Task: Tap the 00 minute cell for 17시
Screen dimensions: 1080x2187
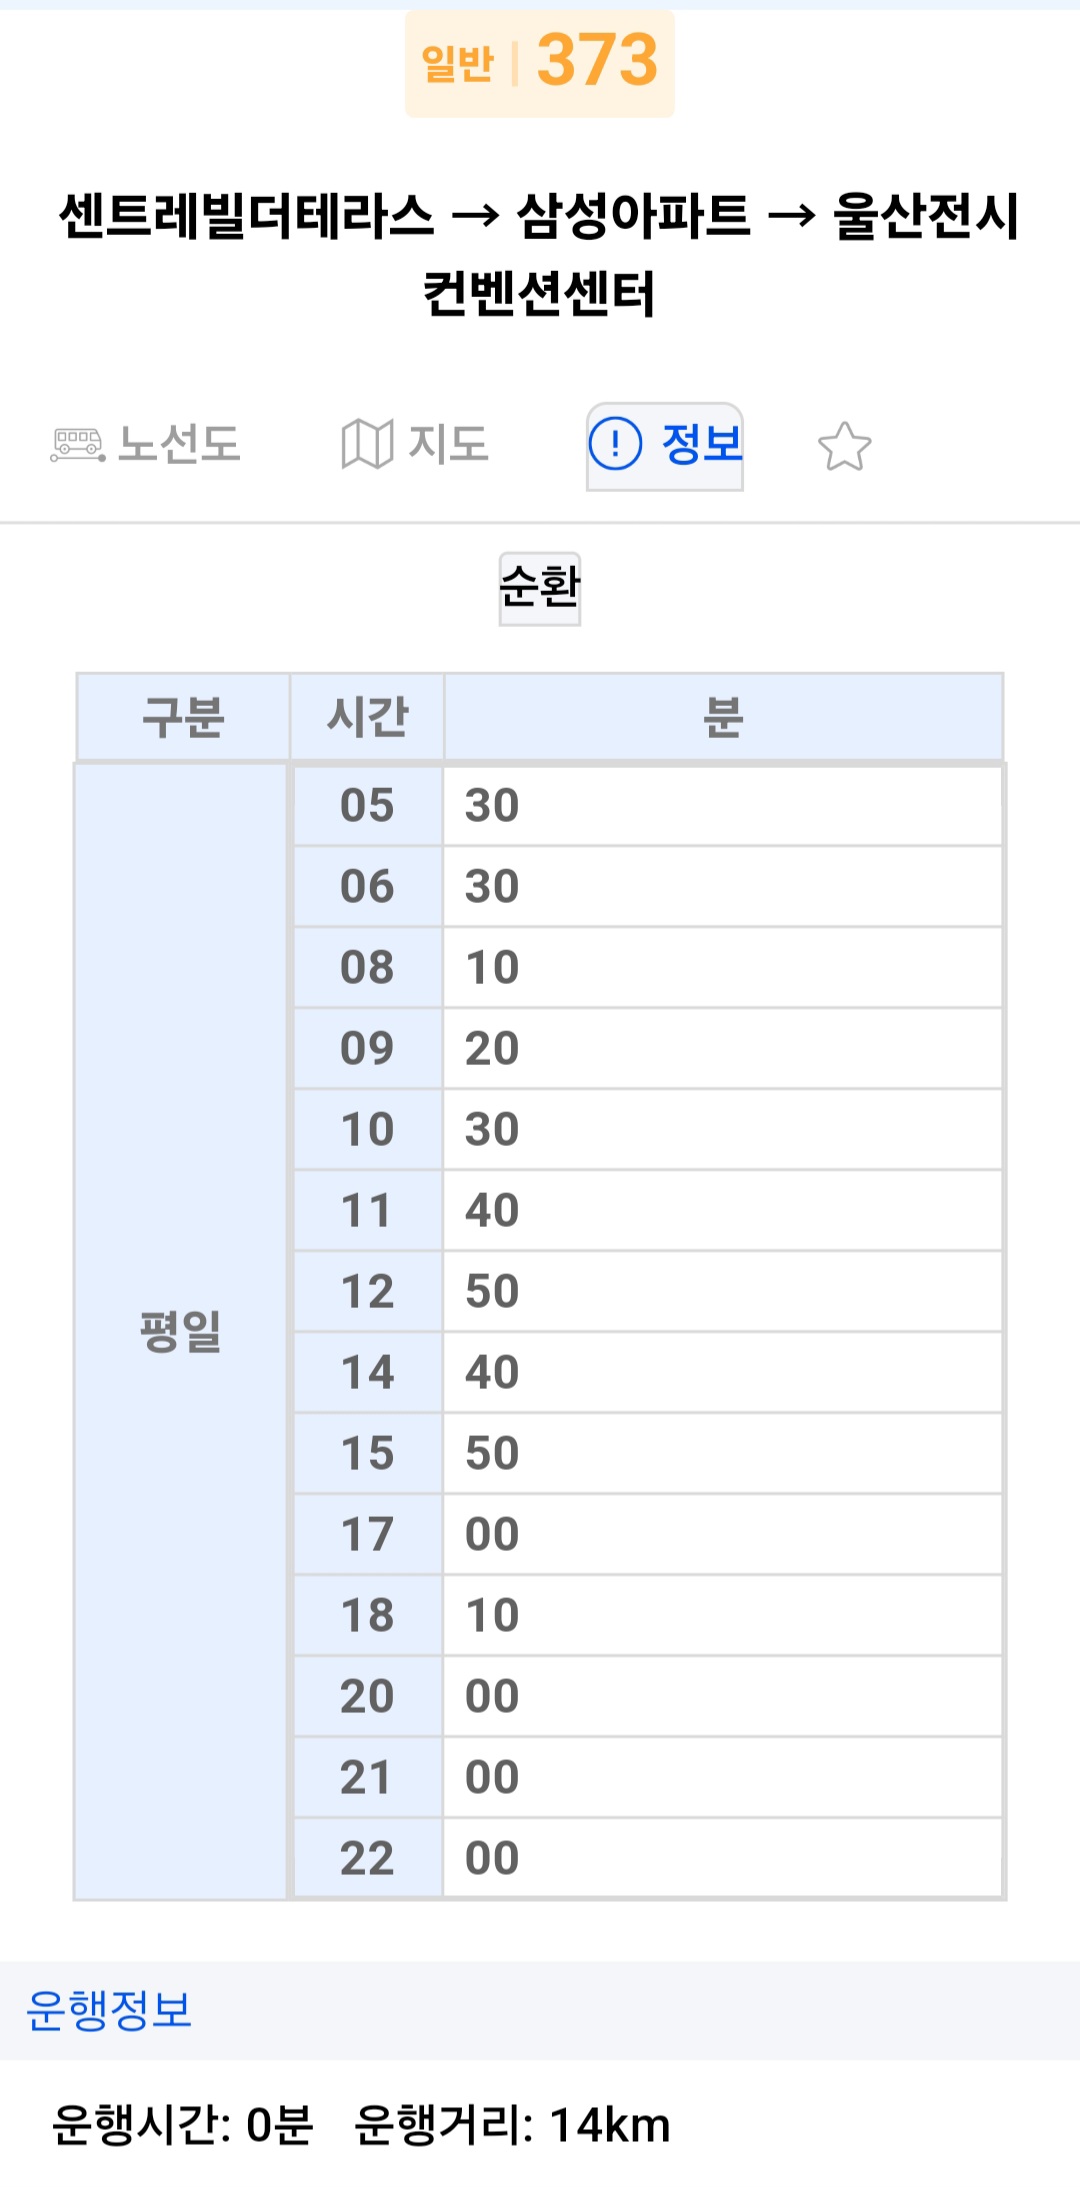Action: point(492,1535)
